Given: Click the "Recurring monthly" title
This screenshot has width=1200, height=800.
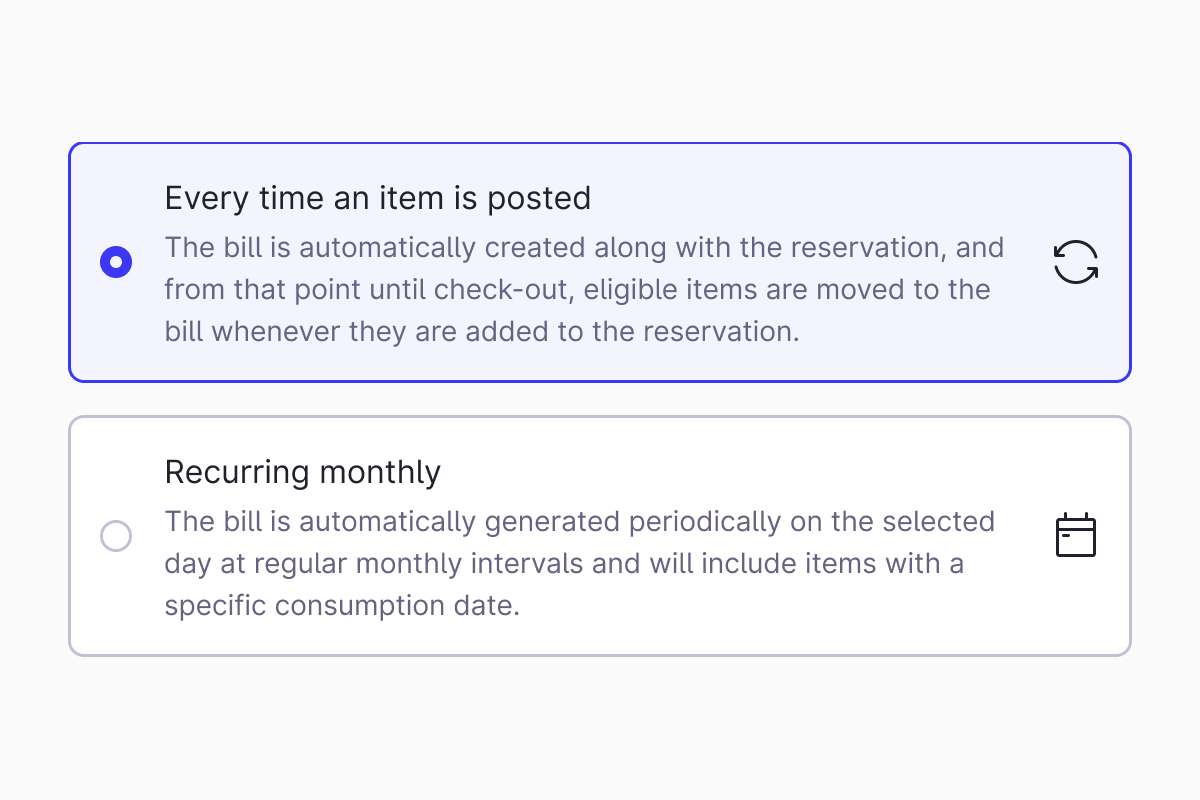Looking at the screenshot, I should click(302, 472).
